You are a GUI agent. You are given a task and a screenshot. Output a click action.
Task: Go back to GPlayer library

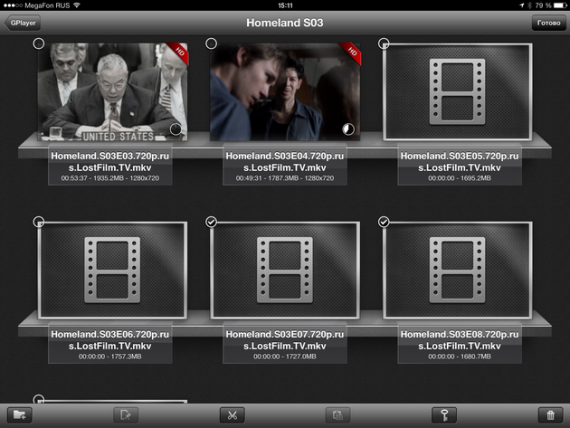click(23, 23)
